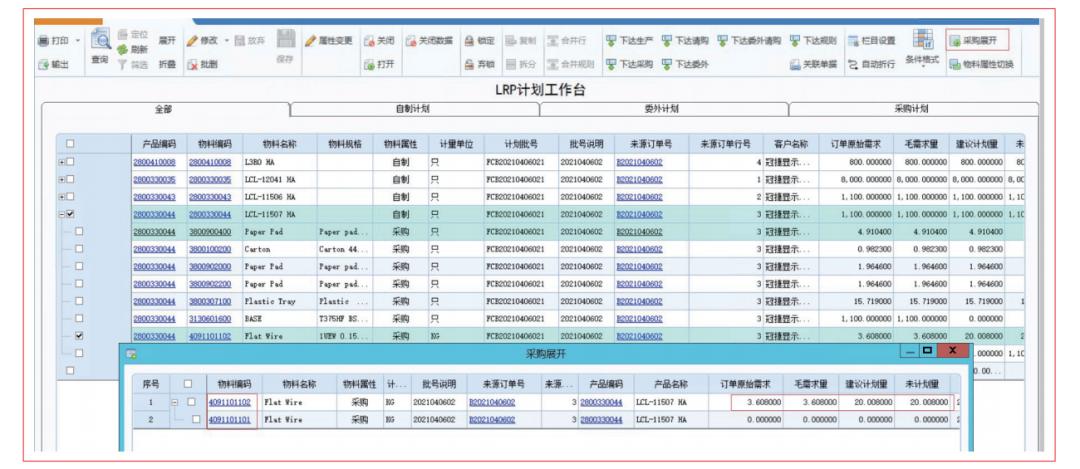The width and height of the screenshot is (1080, 469).
Task: Check the Carton row checkbox
Action: coord(79,249)
